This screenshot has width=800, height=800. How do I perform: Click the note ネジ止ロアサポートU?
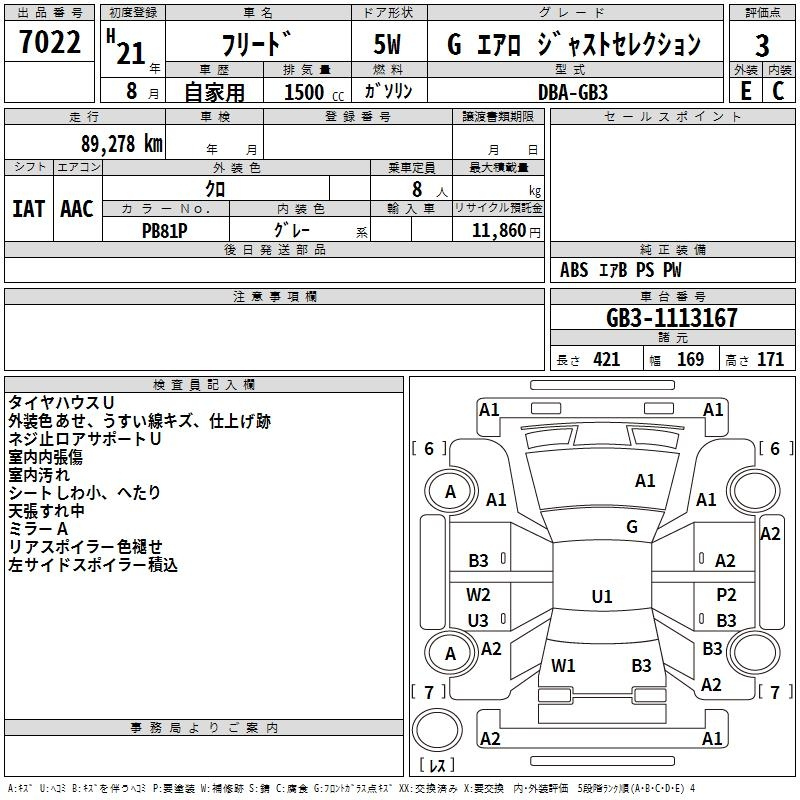[85, 439]
